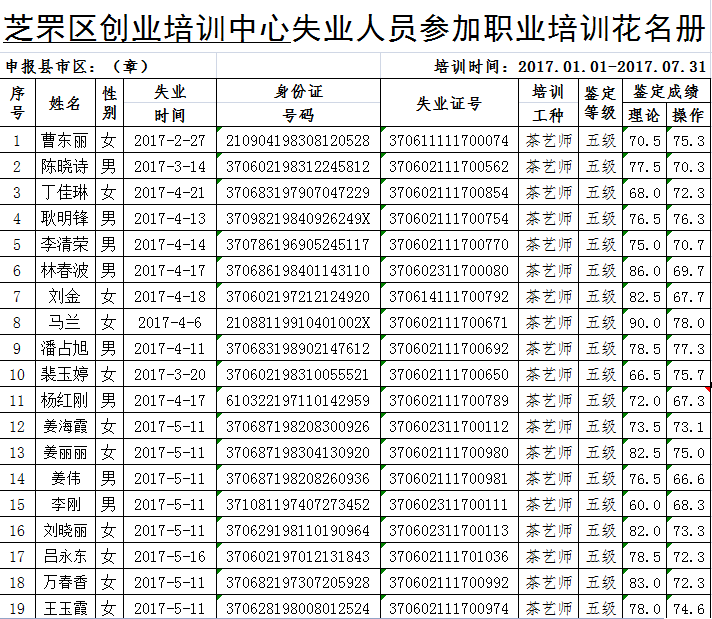
Task: Click the 理论 sub-header cell
Action: 644,115
